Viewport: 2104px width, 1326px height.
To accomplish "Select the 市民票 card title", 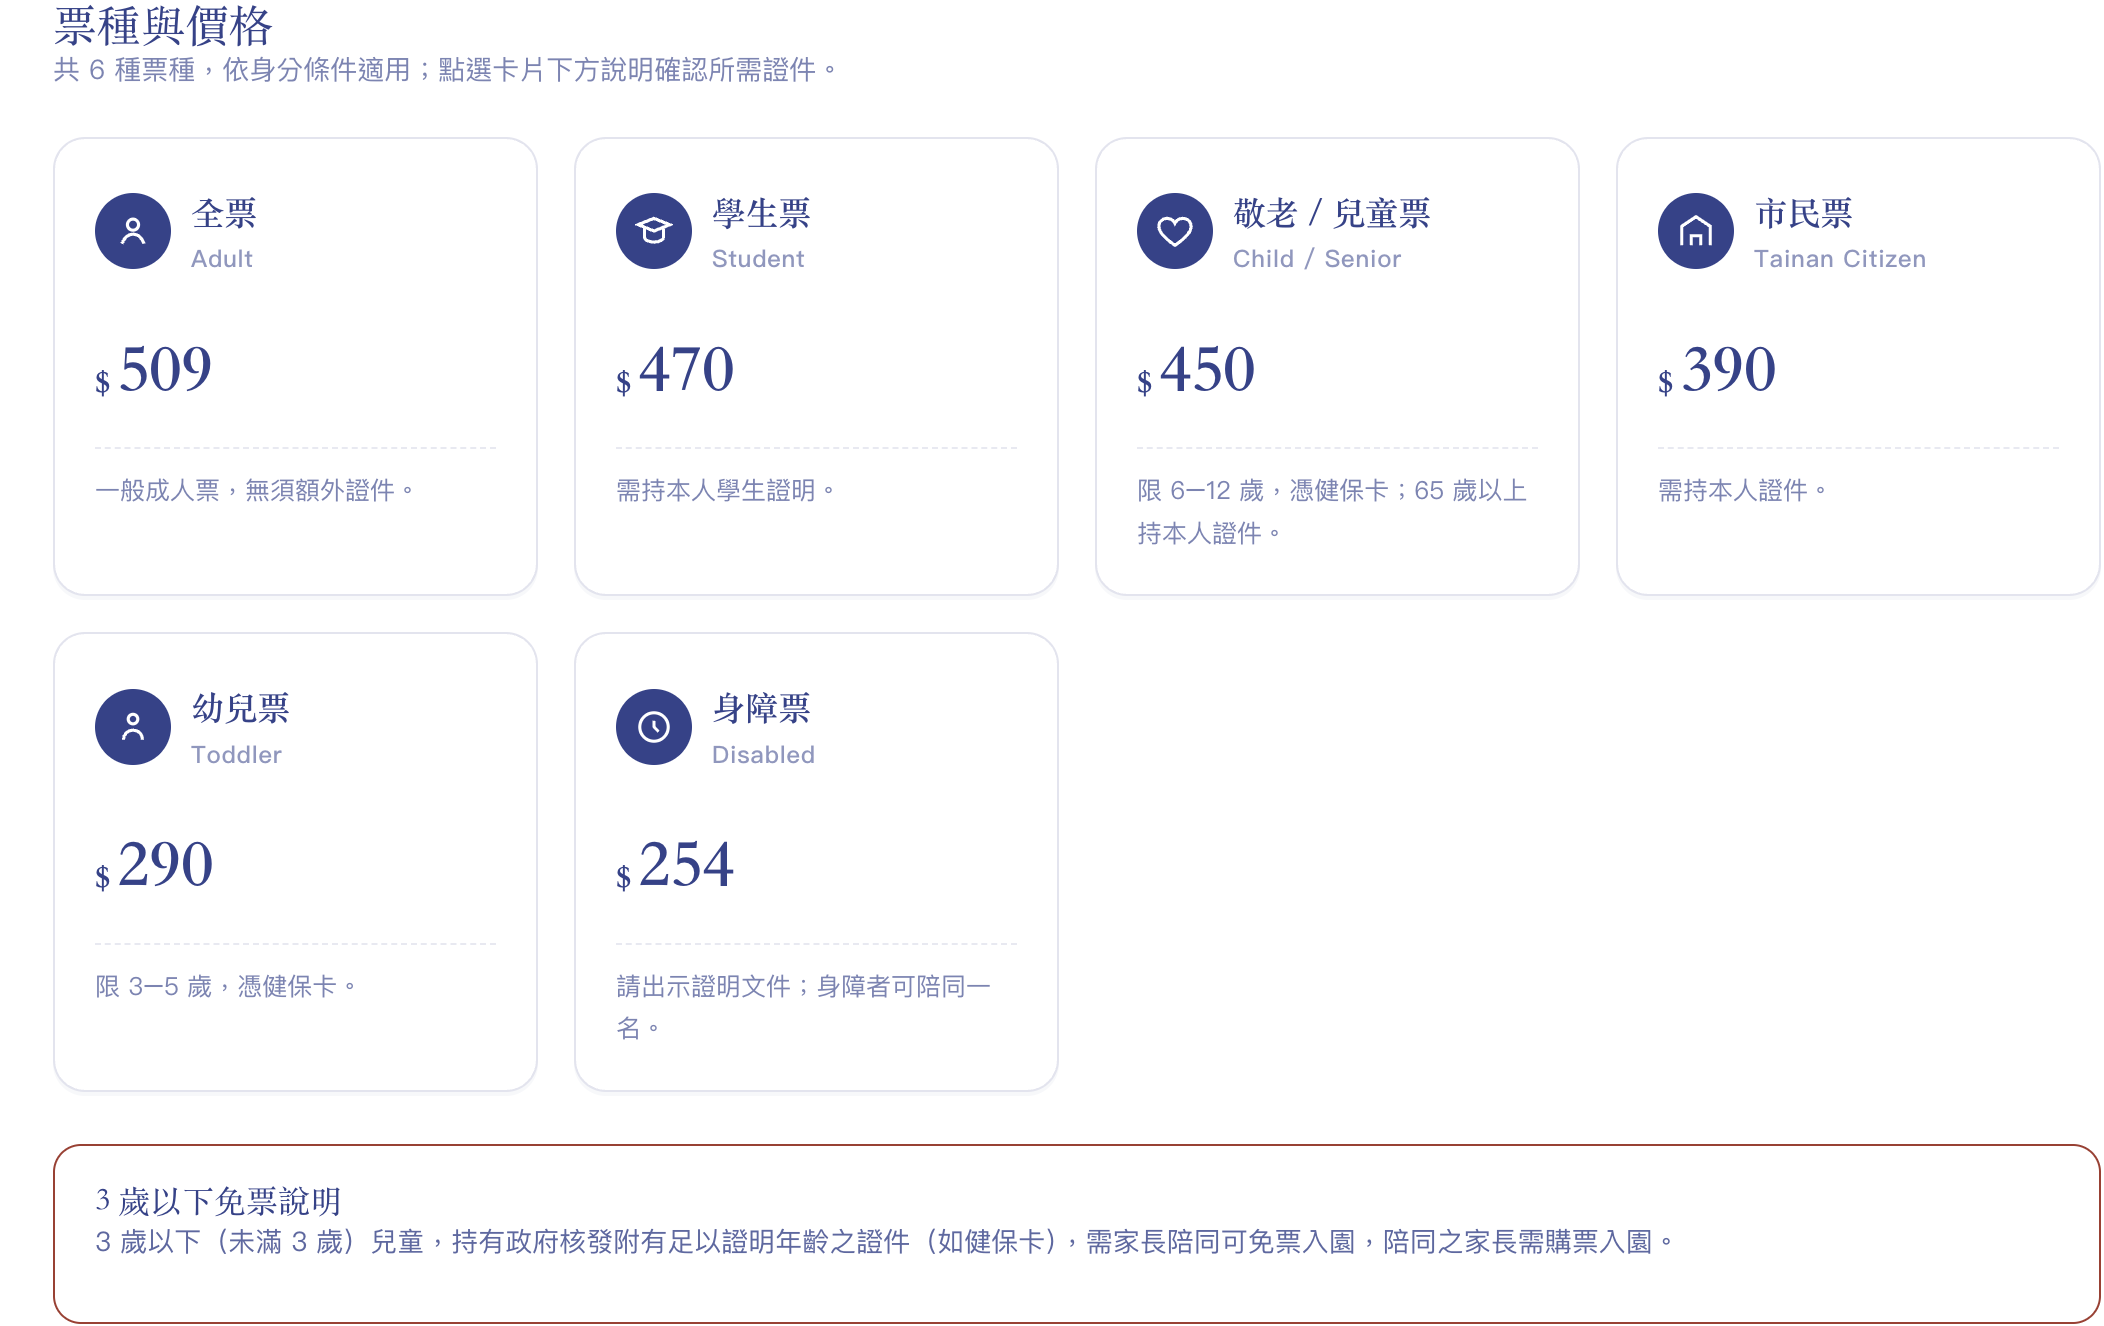I will (1803, 213).
